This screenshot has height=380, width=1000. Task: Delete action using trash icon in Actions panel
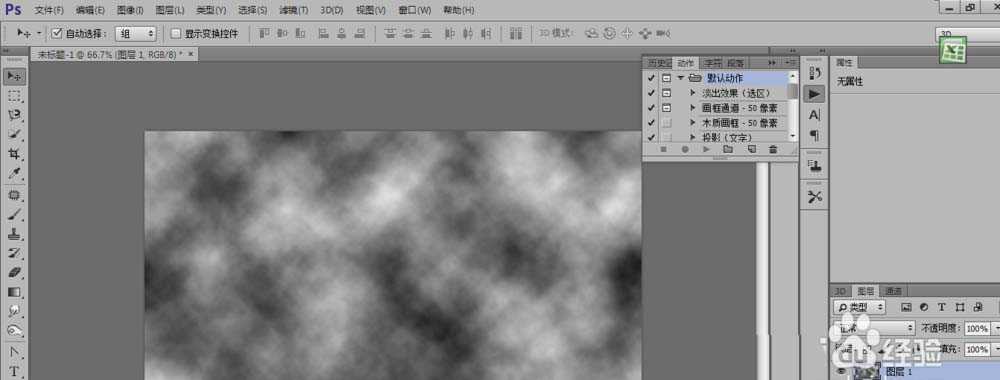773,149
